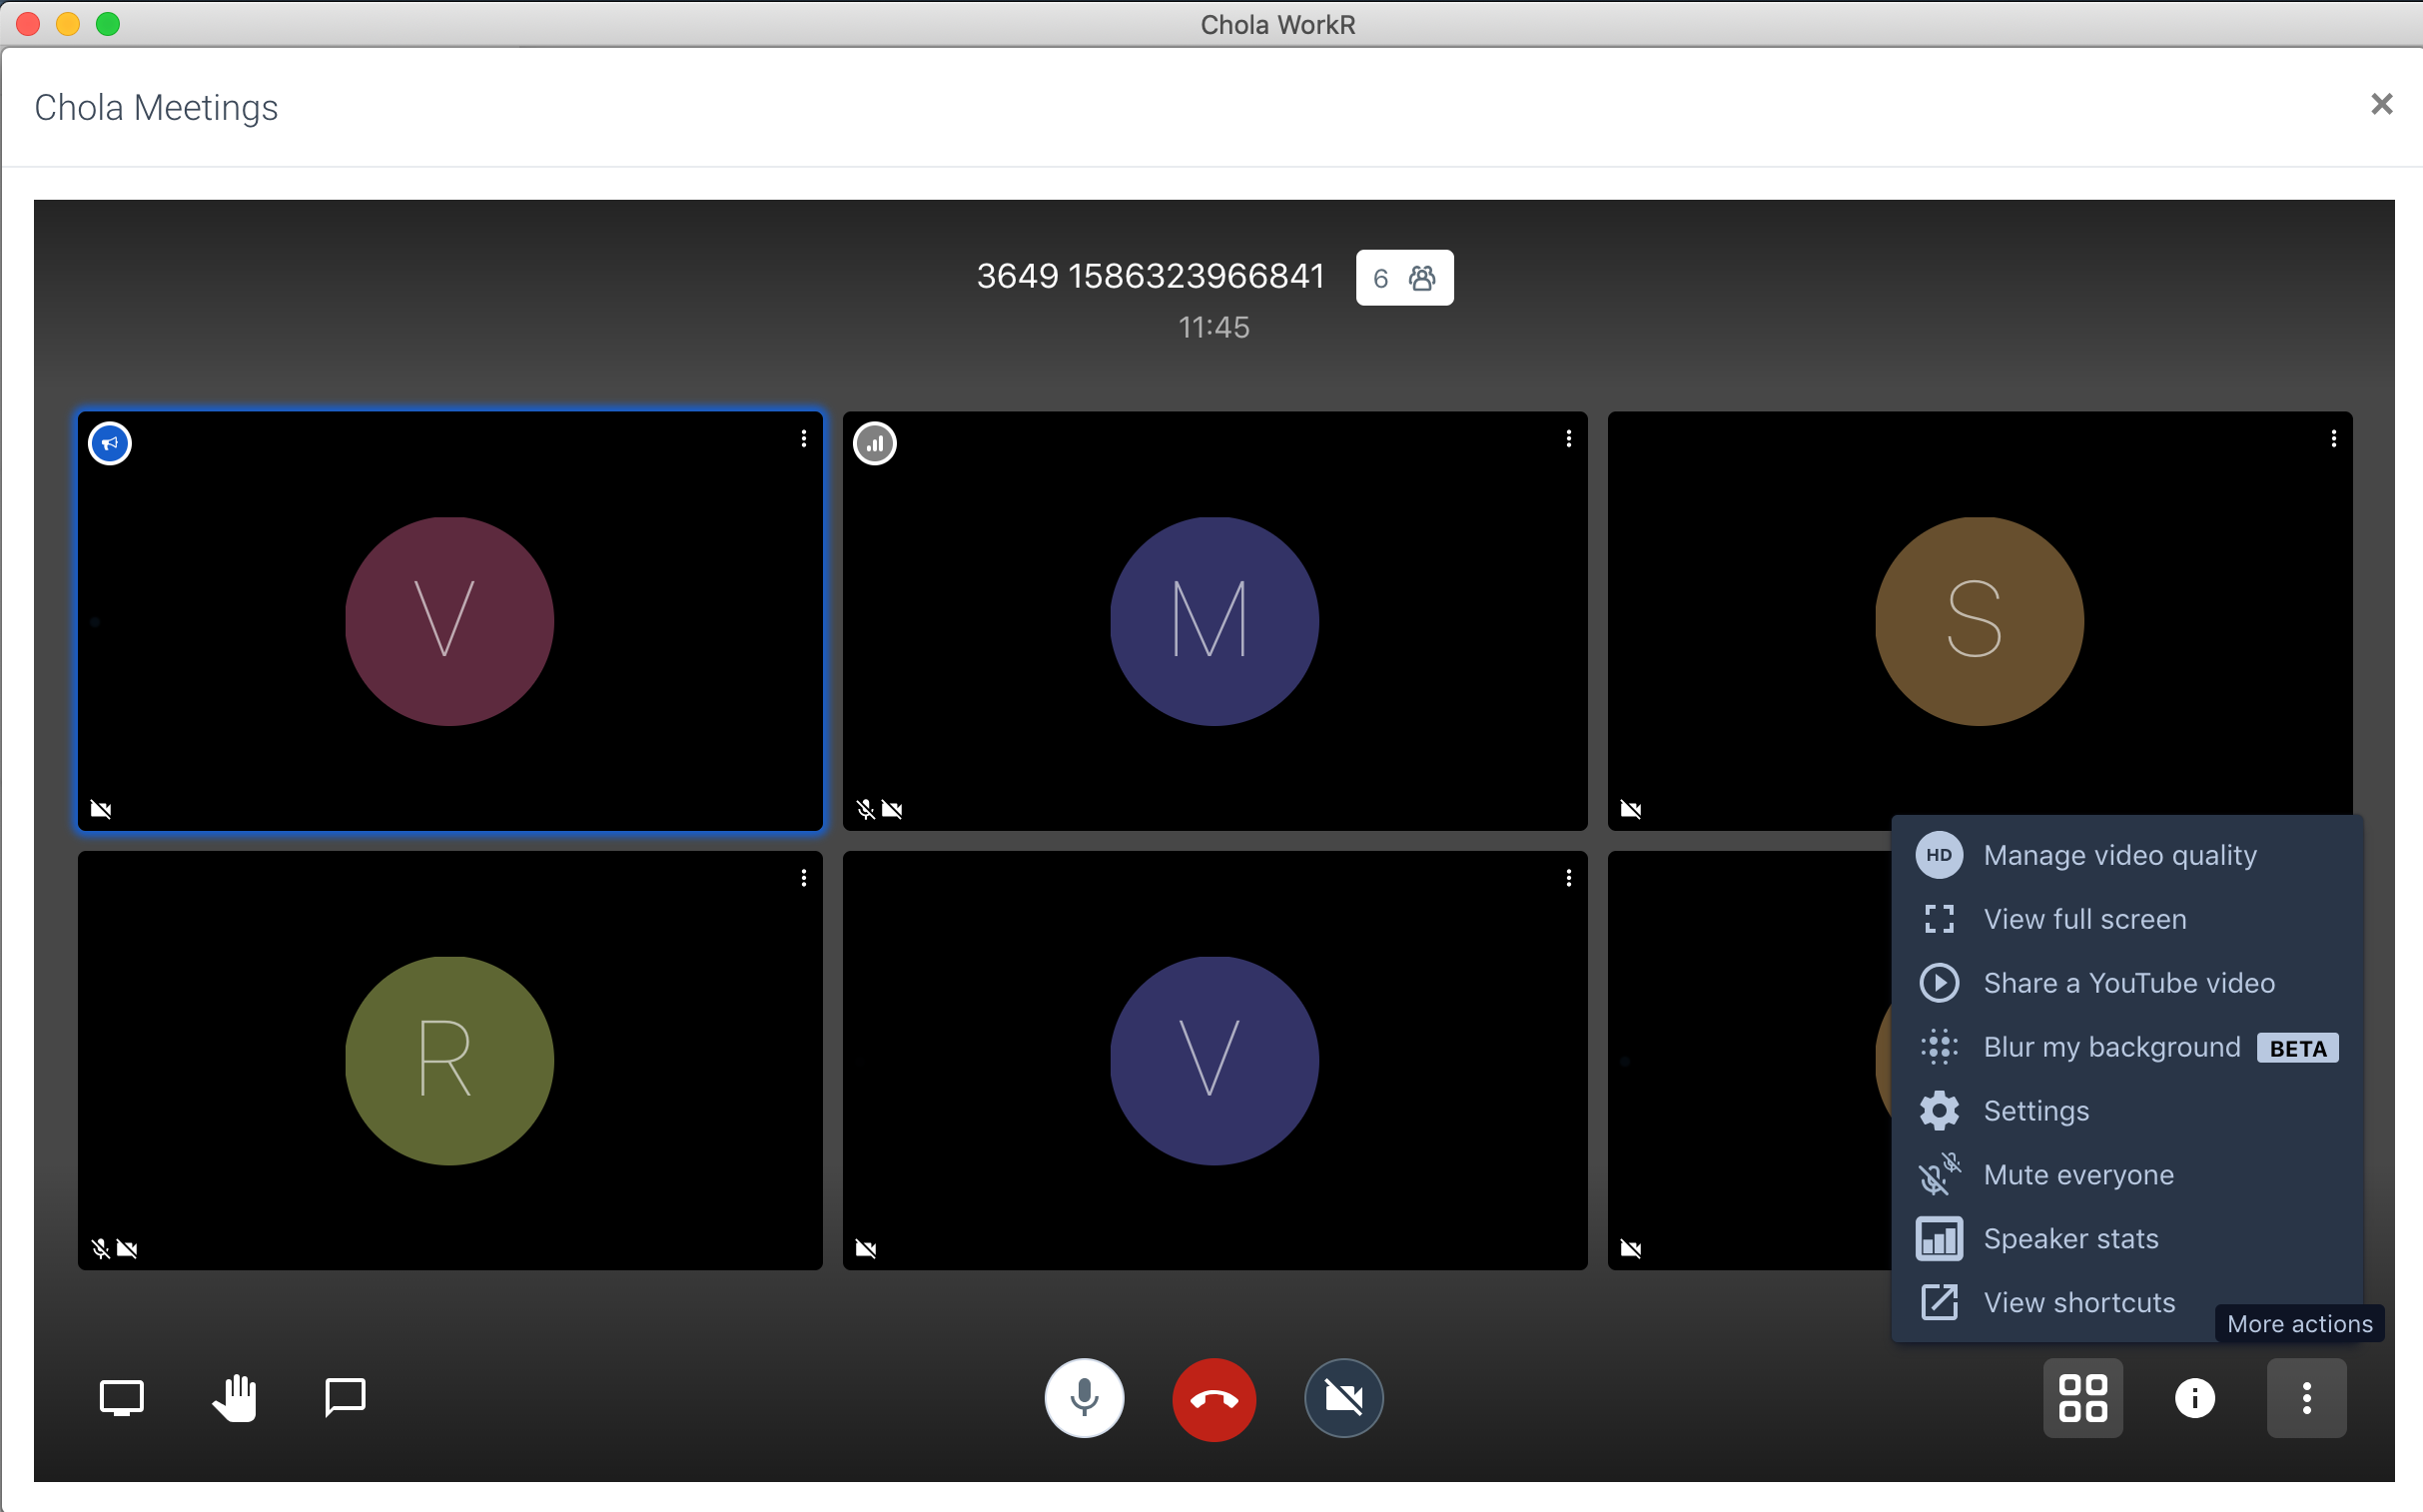Select the blue V participant avatar
Screen dimensions: 2423x1512
point(1214,1060)
